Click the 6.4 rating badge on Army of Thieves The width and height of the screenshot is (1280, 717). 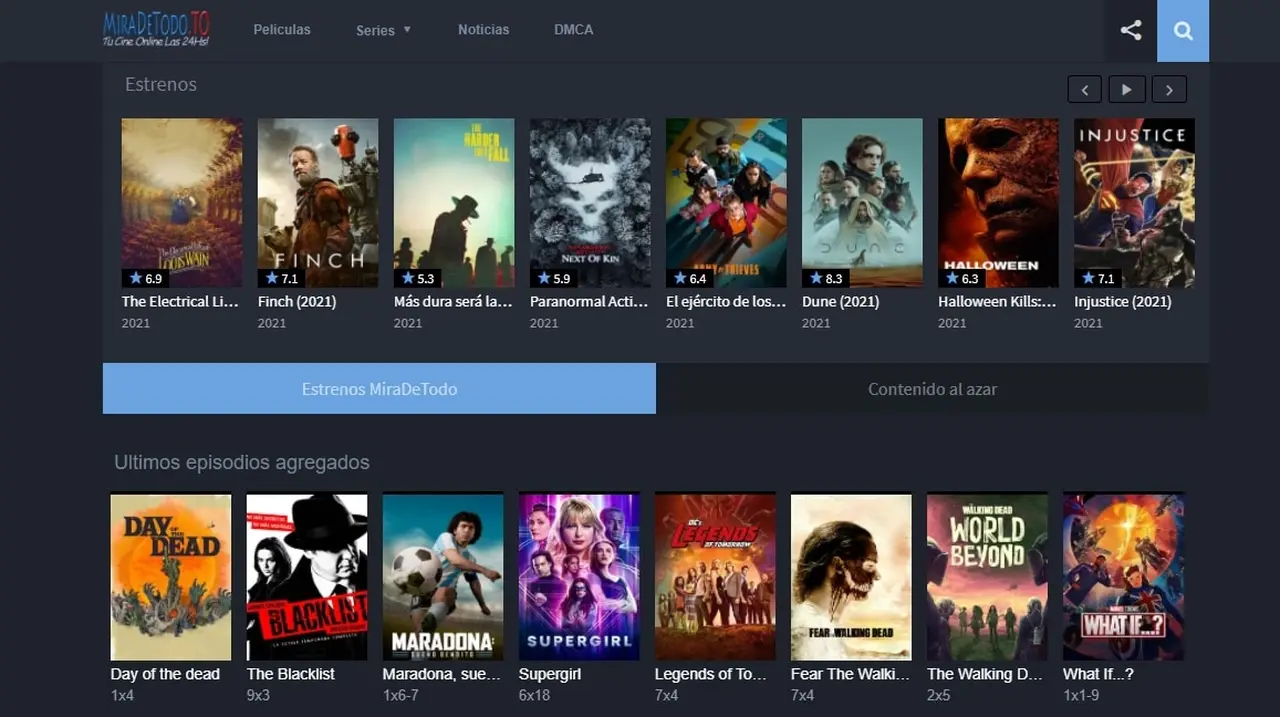[690, 278]
